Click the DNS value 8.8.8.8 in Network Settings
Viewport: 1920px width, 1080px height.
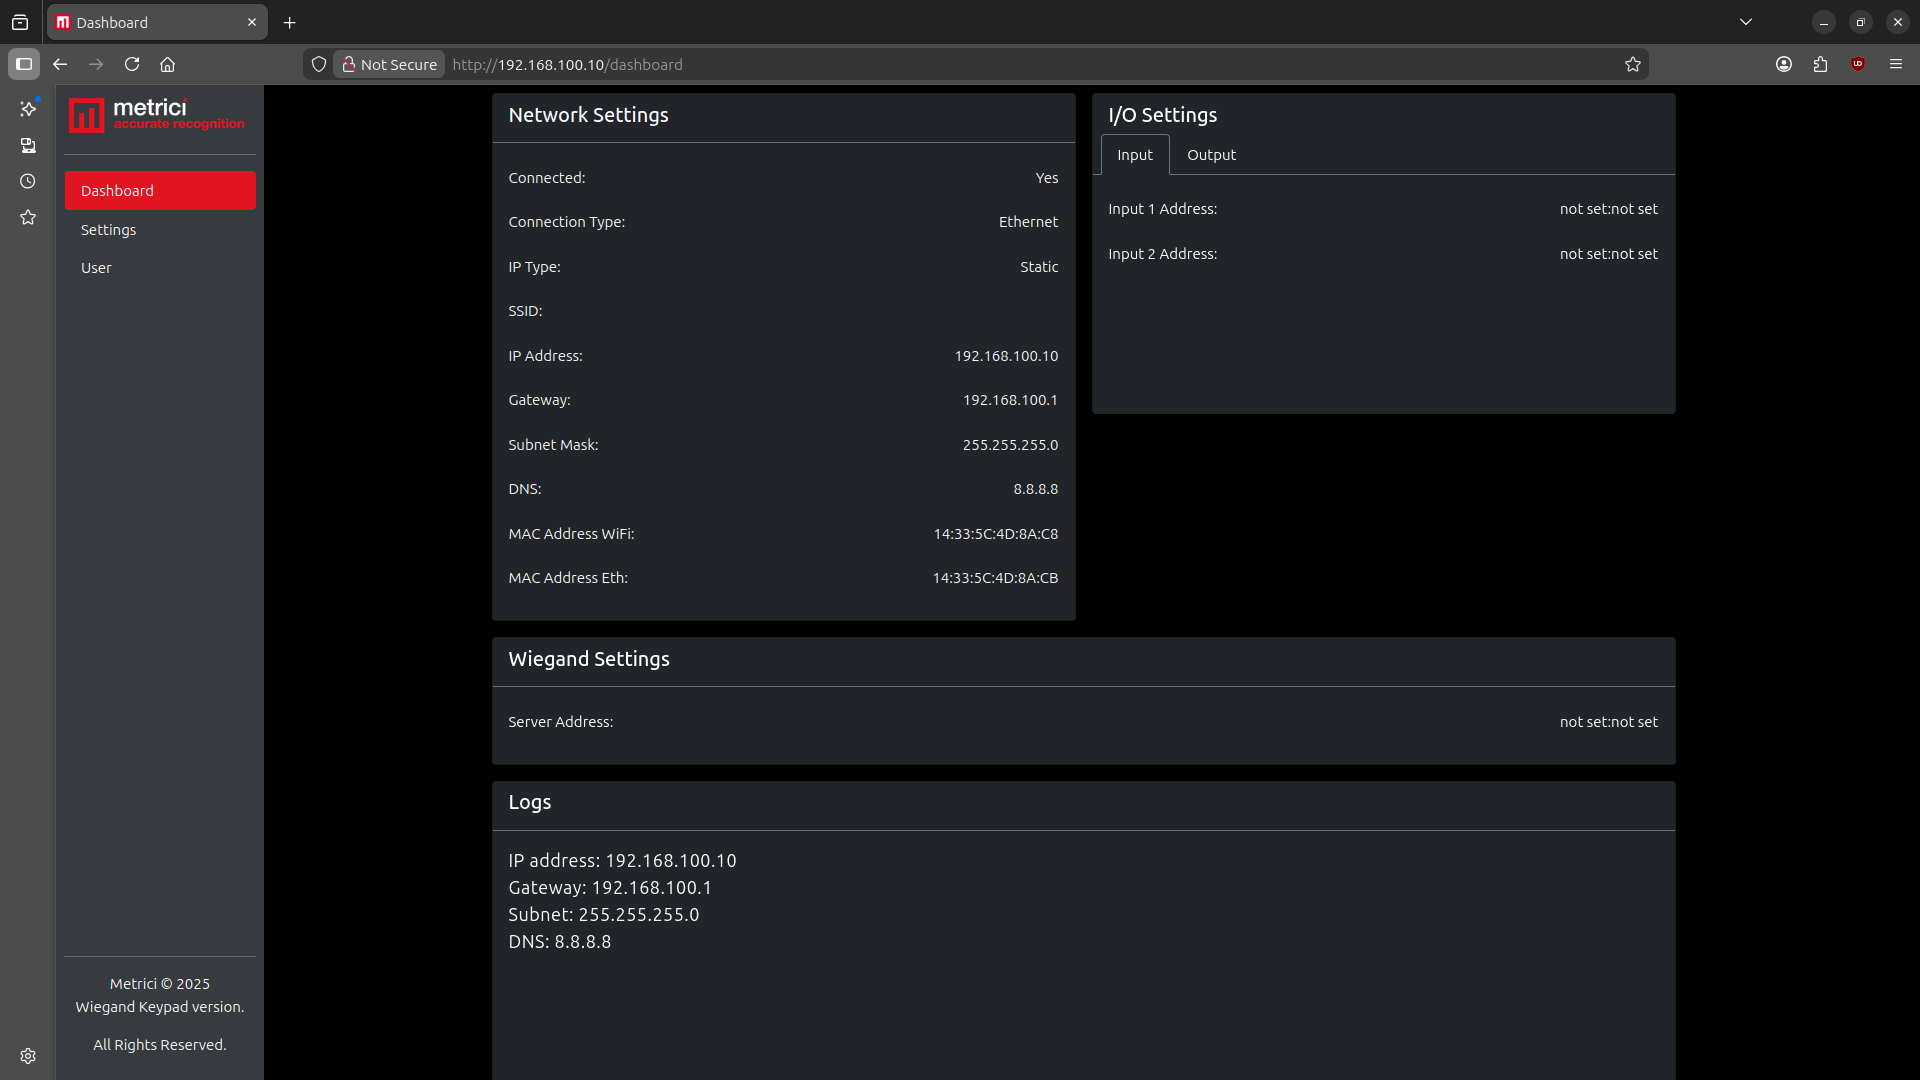(1035, 489)
